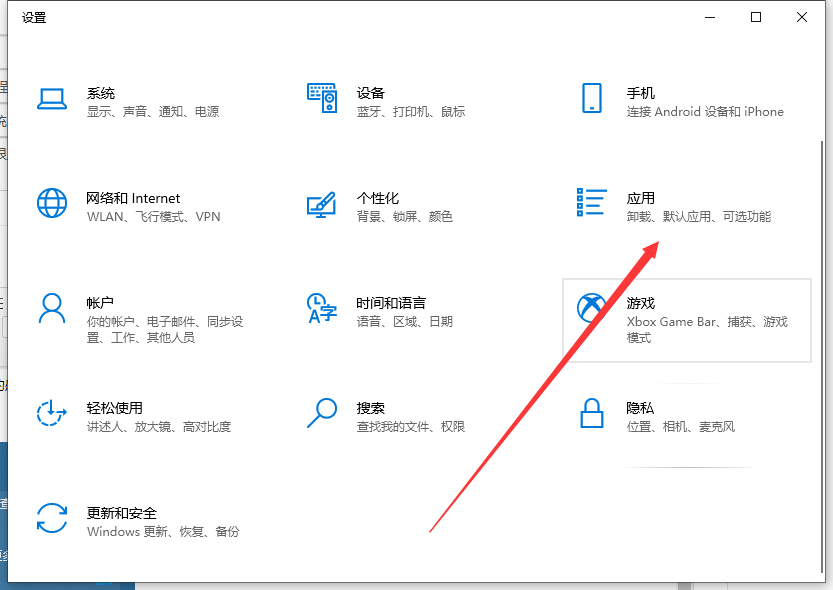833x590 pixels.
Task: Click the Xbox Gaming icon
Action: [591, 308]
